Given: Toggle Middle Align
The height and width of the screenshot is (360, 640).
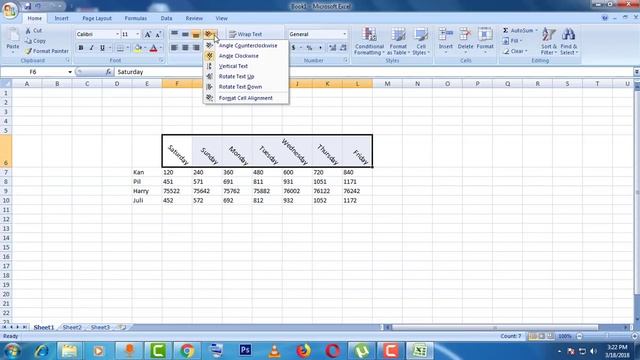Looking at the screenshot, I should [185, 34].
